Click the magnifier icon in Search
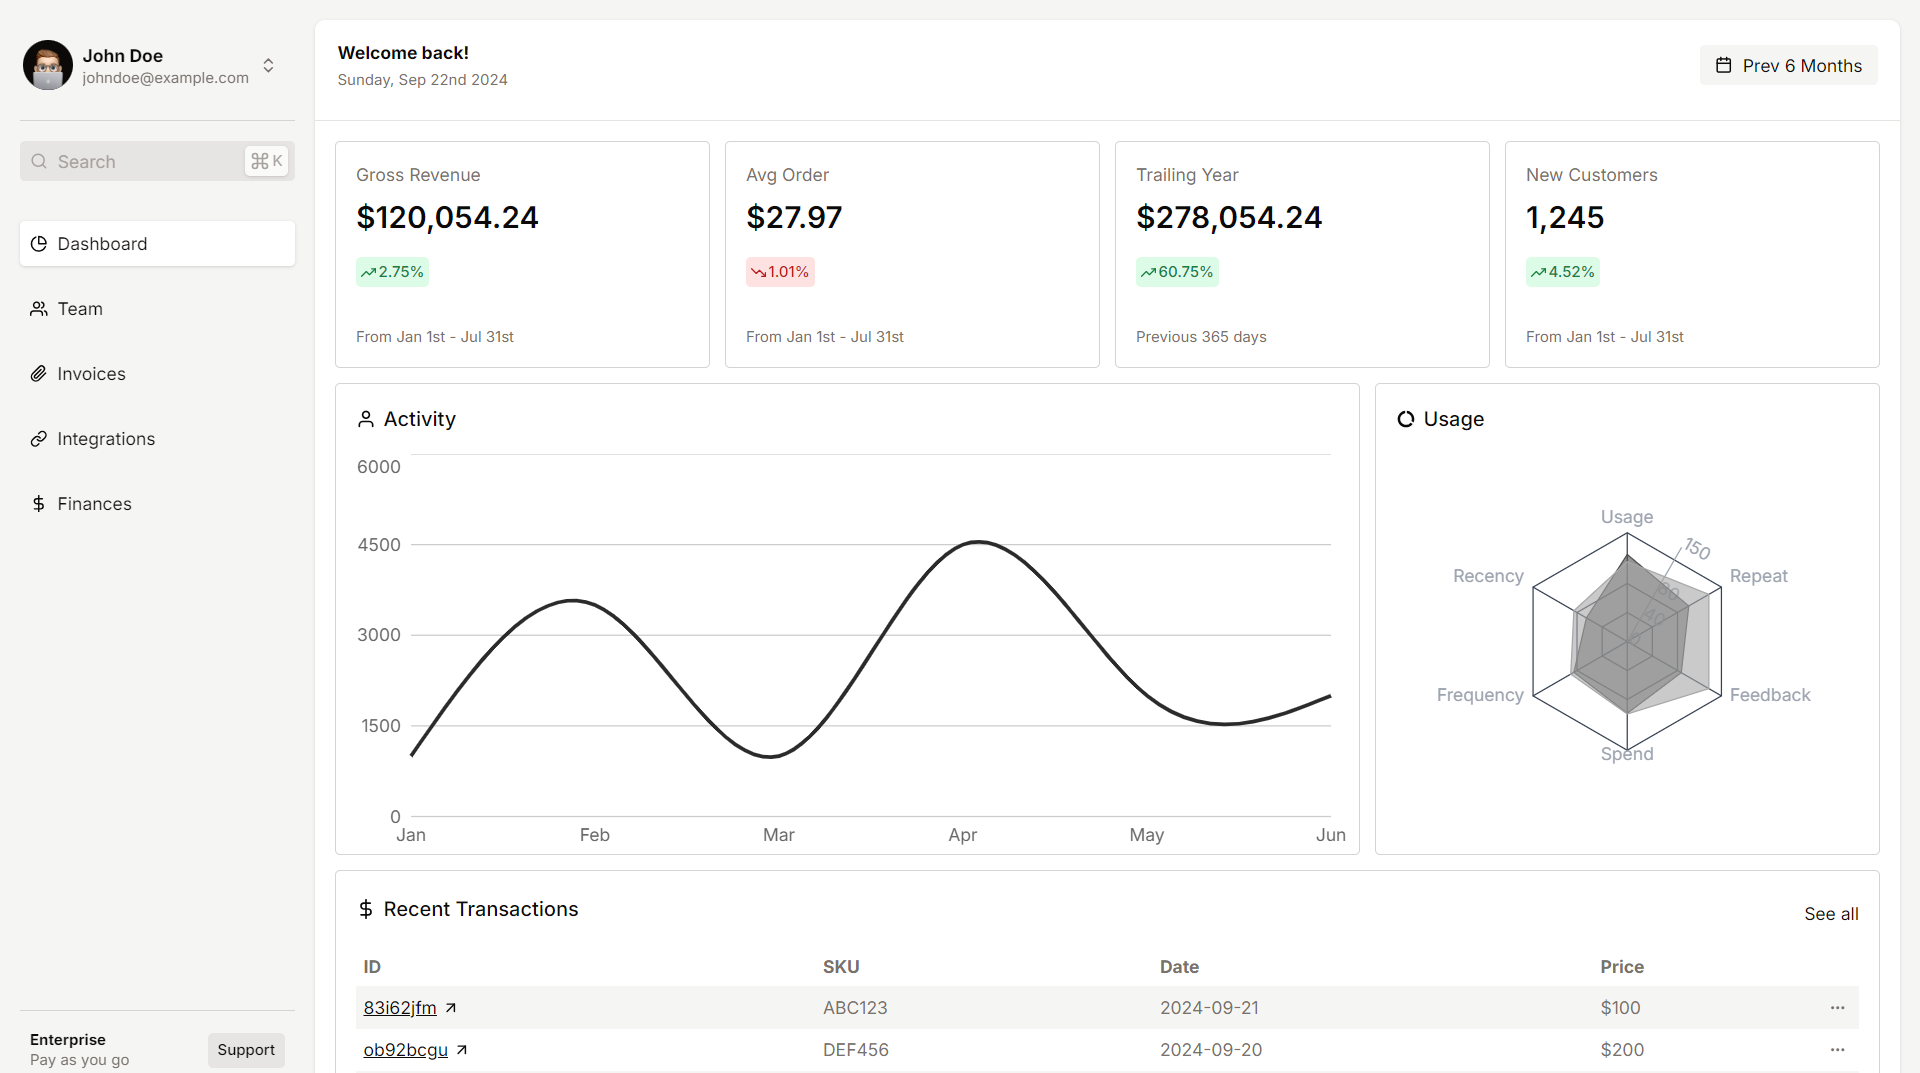Image resolution: width=1920 pixels, height=1073 pixels. [39, 161]
